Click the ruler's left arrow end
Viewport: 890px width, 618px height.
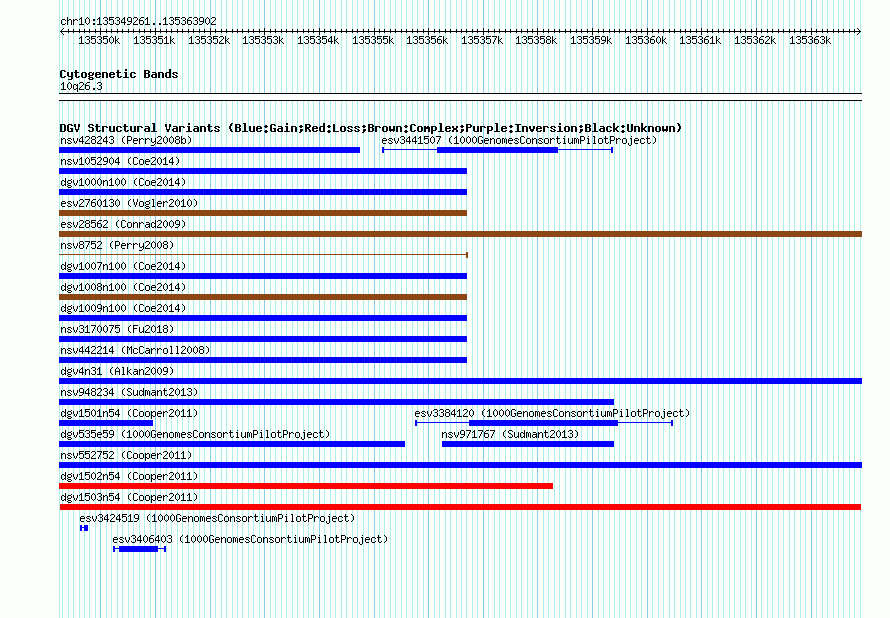pos(62,32)
